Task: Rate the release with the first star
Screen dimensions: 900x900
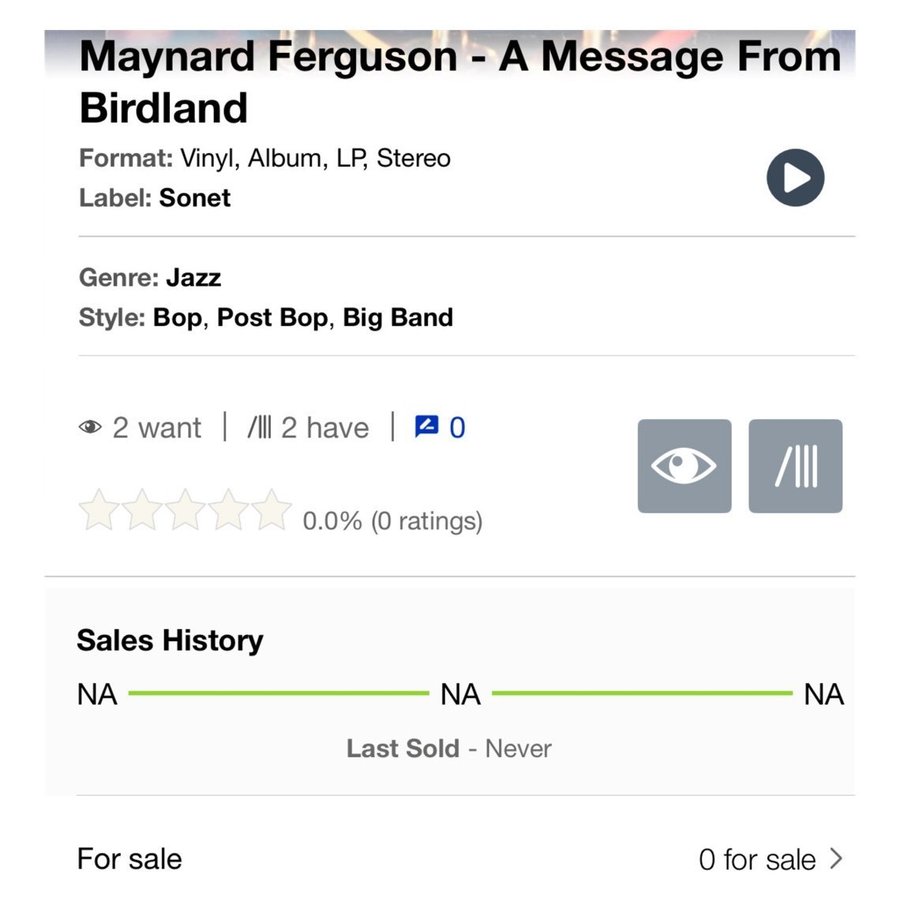Action: coord(99,510)
